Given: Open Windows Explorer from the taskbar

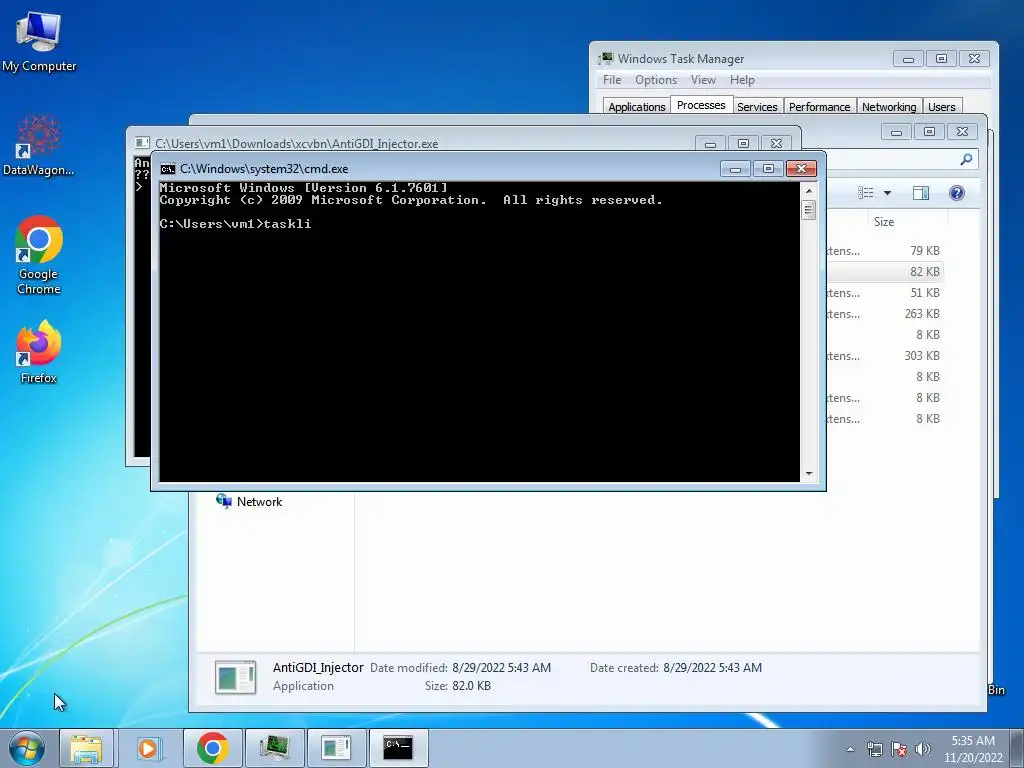Looking at the screenshot, I should pos(87,748).
